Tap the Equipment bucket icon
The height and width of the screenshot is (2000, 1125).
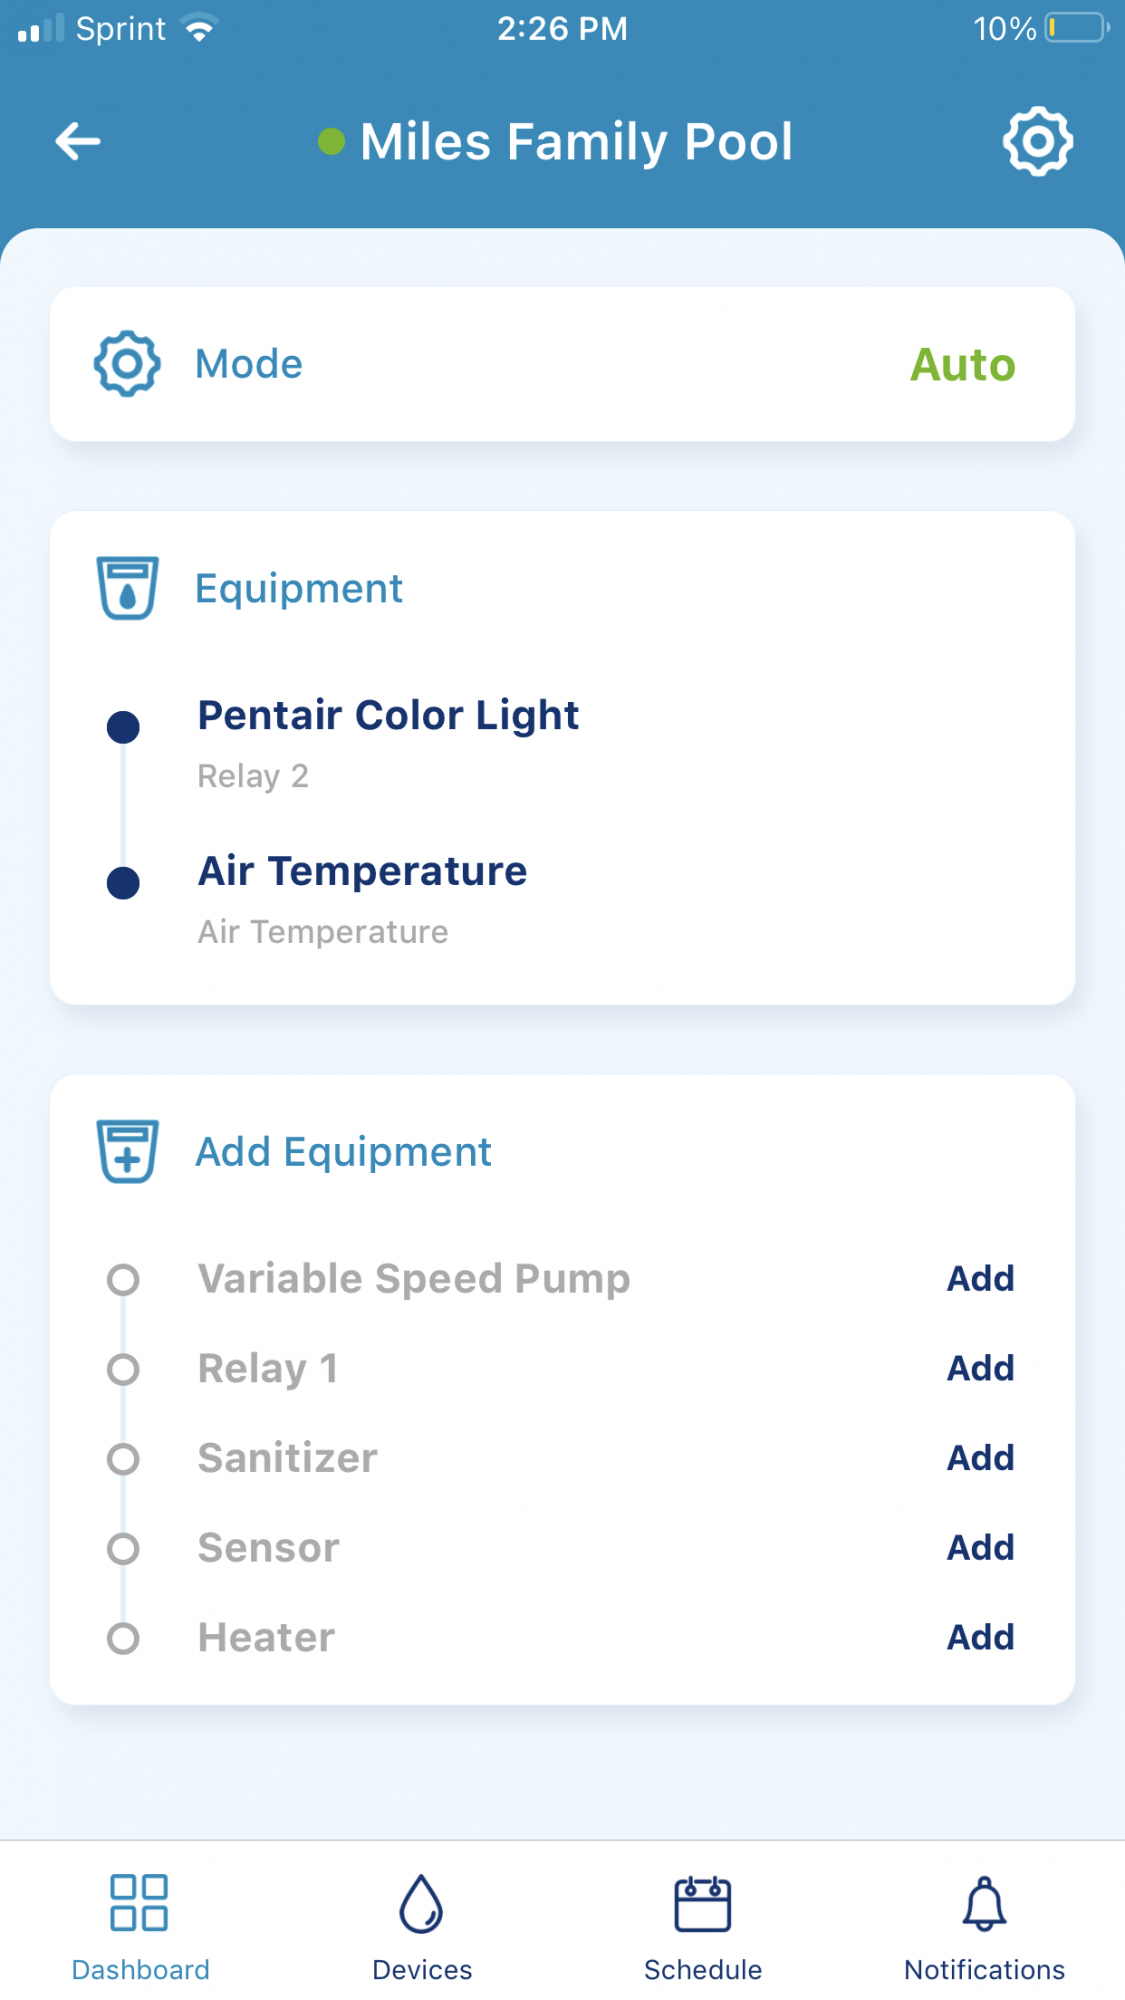[127, 588]
